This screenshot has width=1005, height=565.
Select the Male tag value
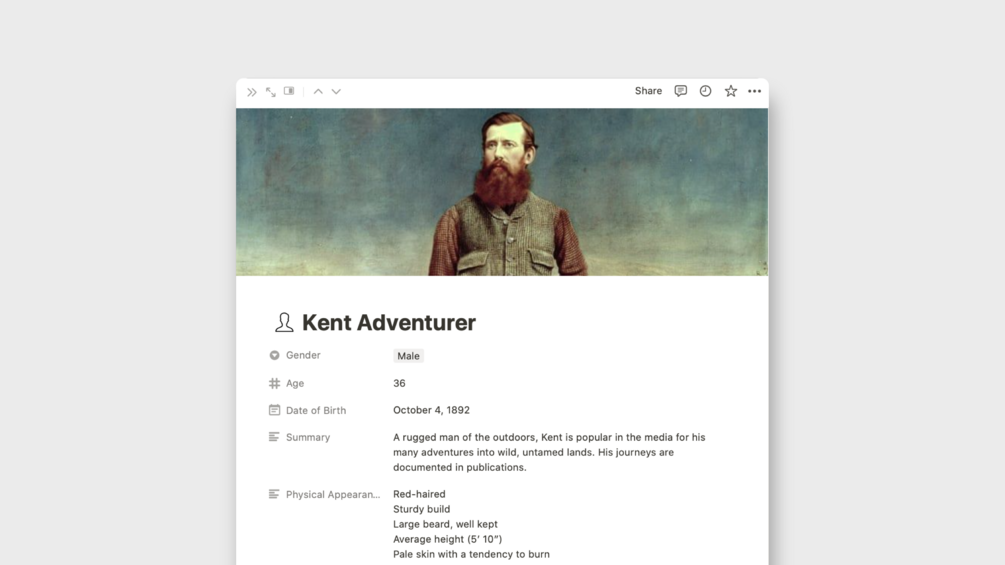(408, 356)
